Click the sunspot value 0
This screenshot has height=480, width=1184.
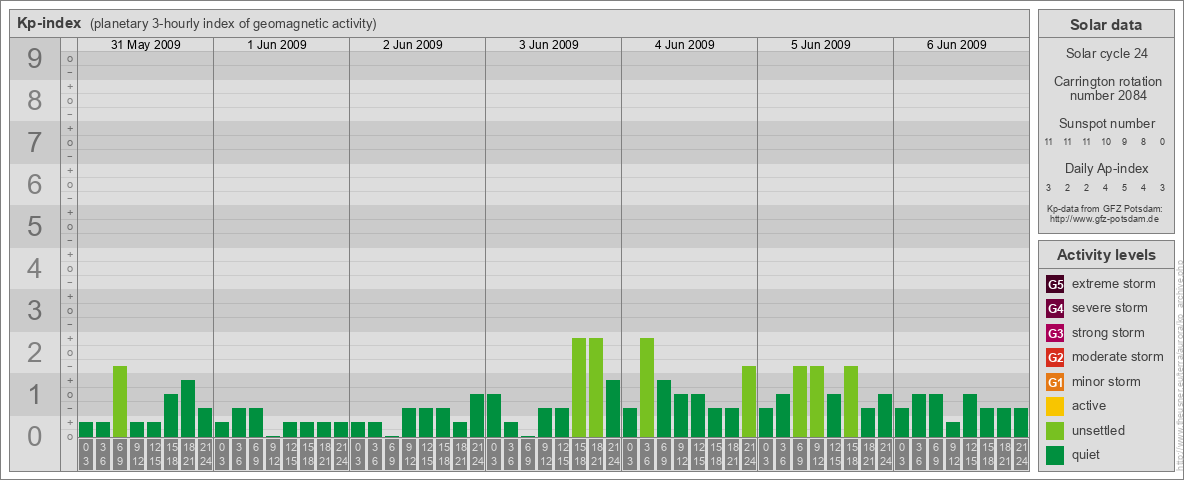point(1162,142)
